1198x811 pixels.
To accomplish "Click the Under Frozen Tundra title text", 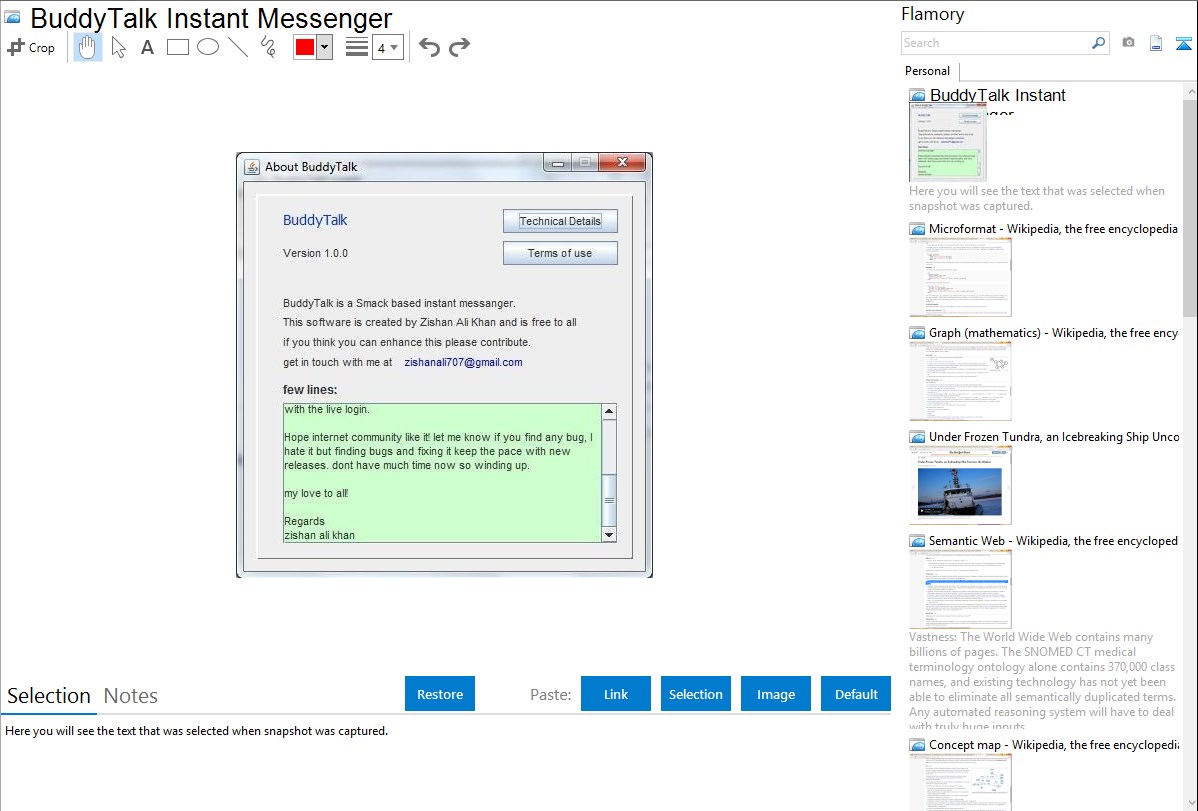I will click(1054, 436).
